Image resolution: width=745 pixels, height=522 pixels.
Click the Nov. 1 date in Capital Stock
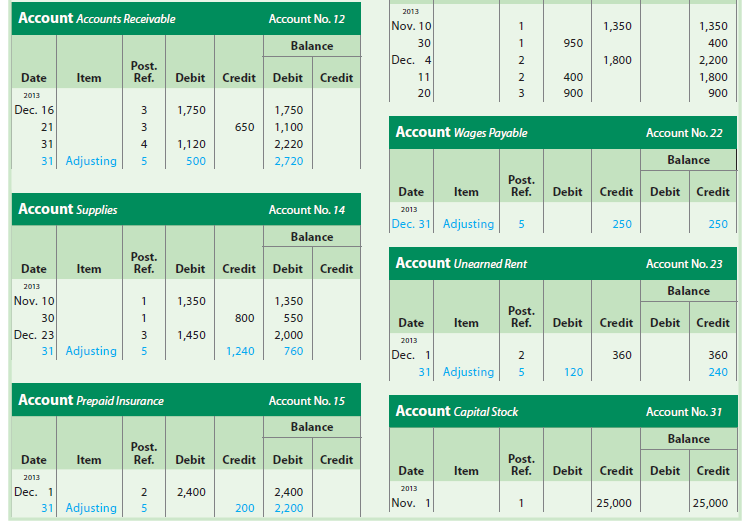pos(412,503)
